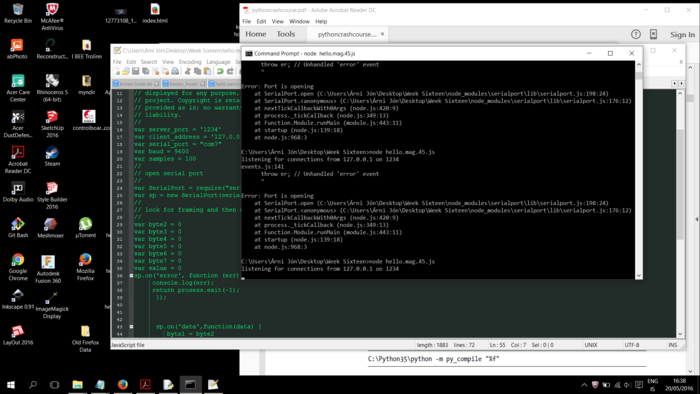Viewport: 700px width, 394px height.
Task: Select the SketchUp 2016 desktop icon
Action: (52, 124)
